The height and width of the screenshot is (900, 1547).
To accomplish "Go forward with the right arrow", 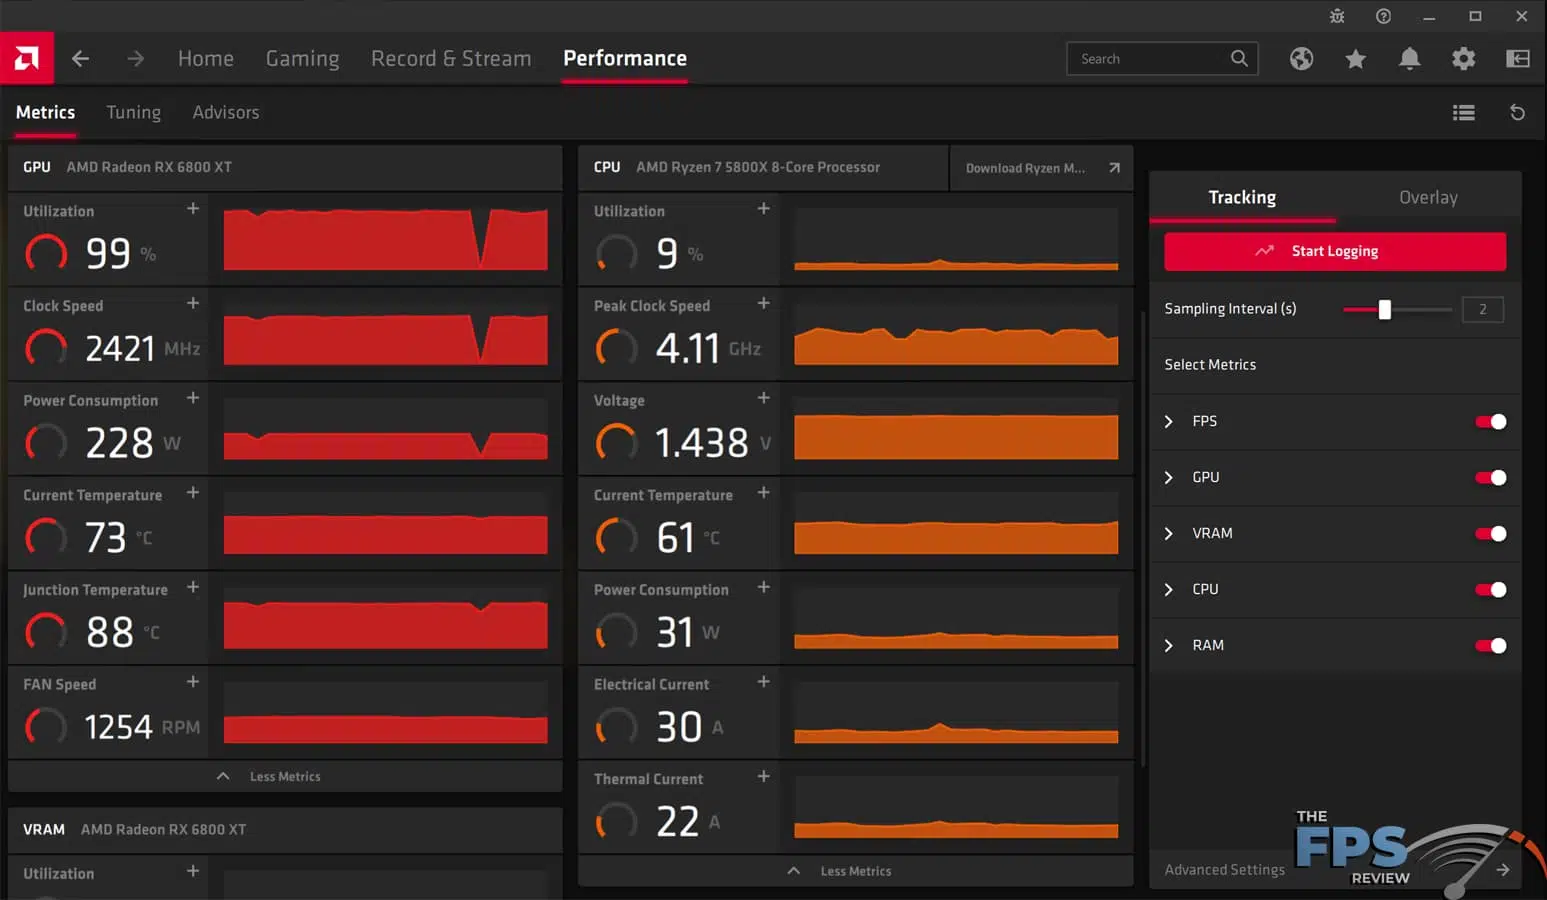I will 135,59.
